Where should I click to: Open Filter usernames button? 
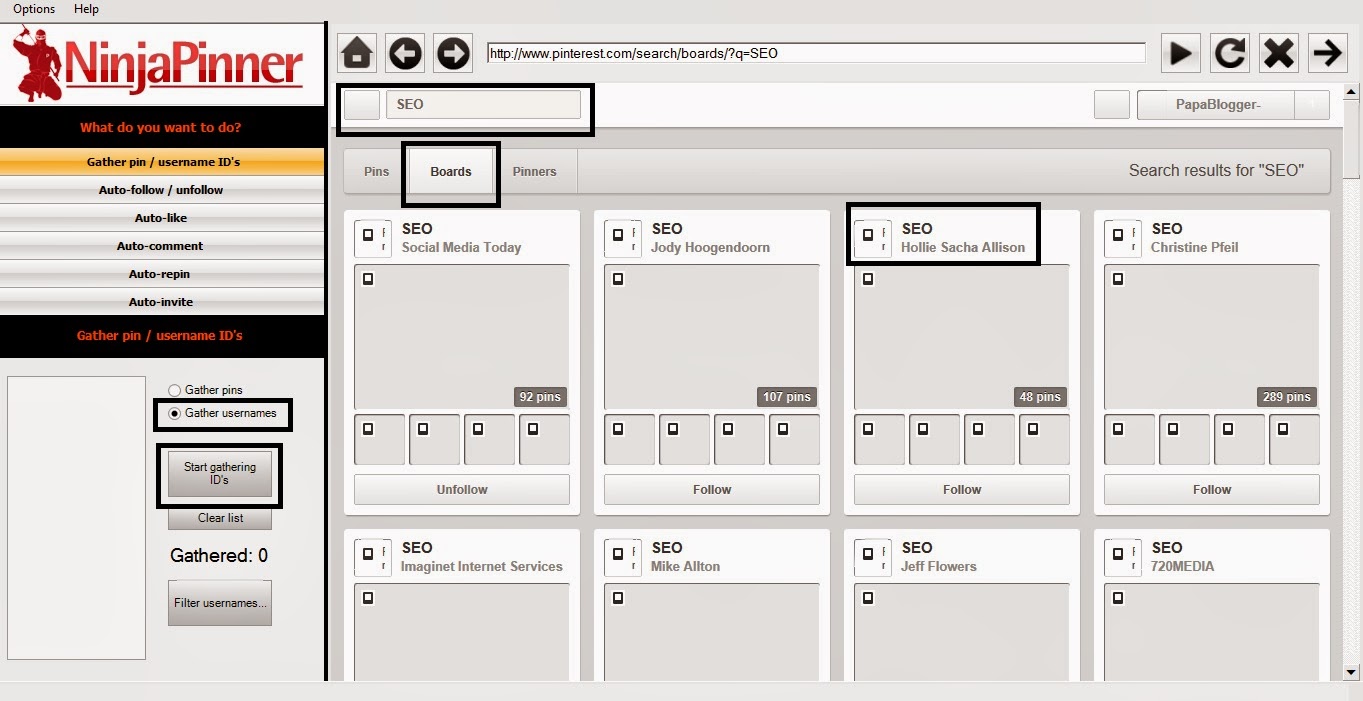220,603
